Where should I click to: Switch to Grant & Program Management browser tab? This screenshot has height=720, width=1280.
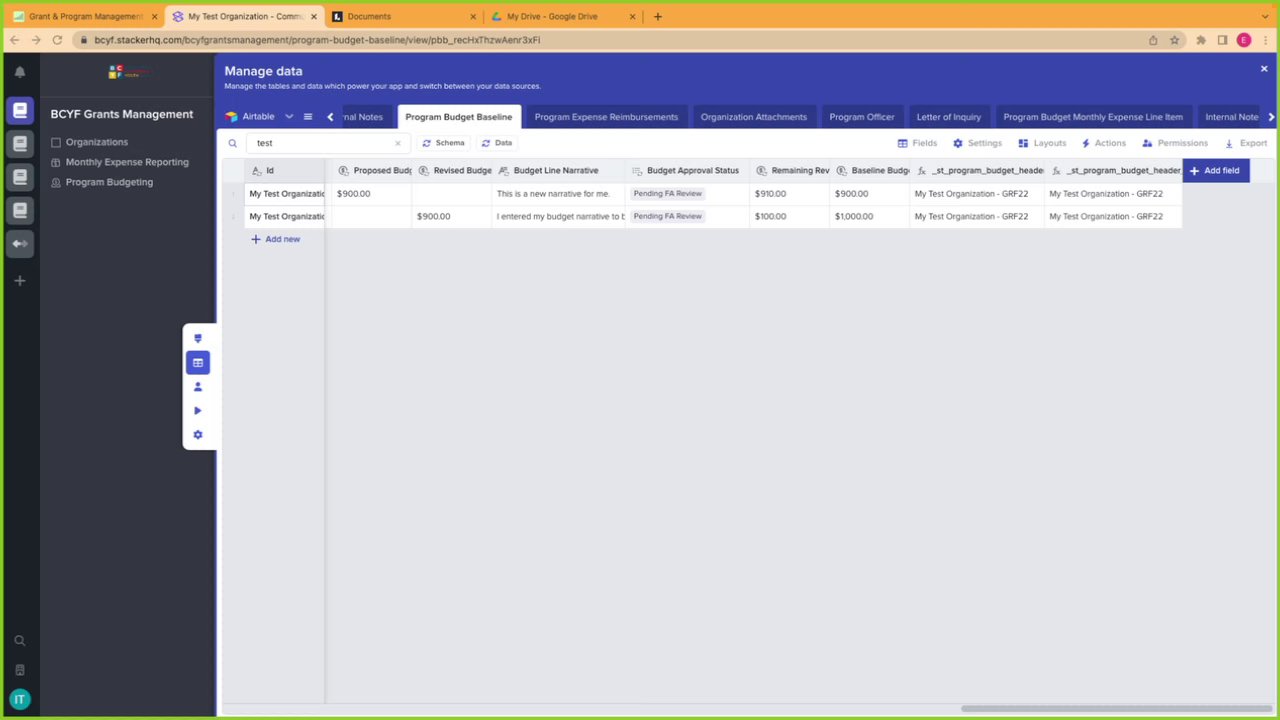(85, 16)
